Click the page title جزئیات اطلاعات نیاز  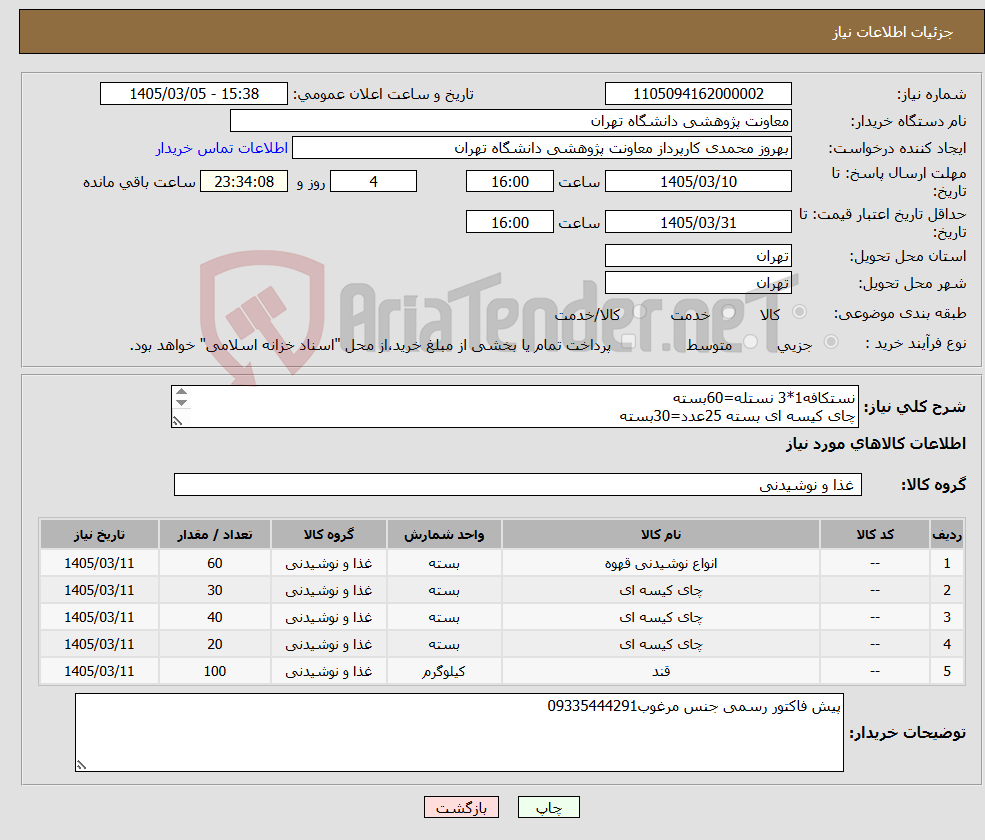click(893, 32)
